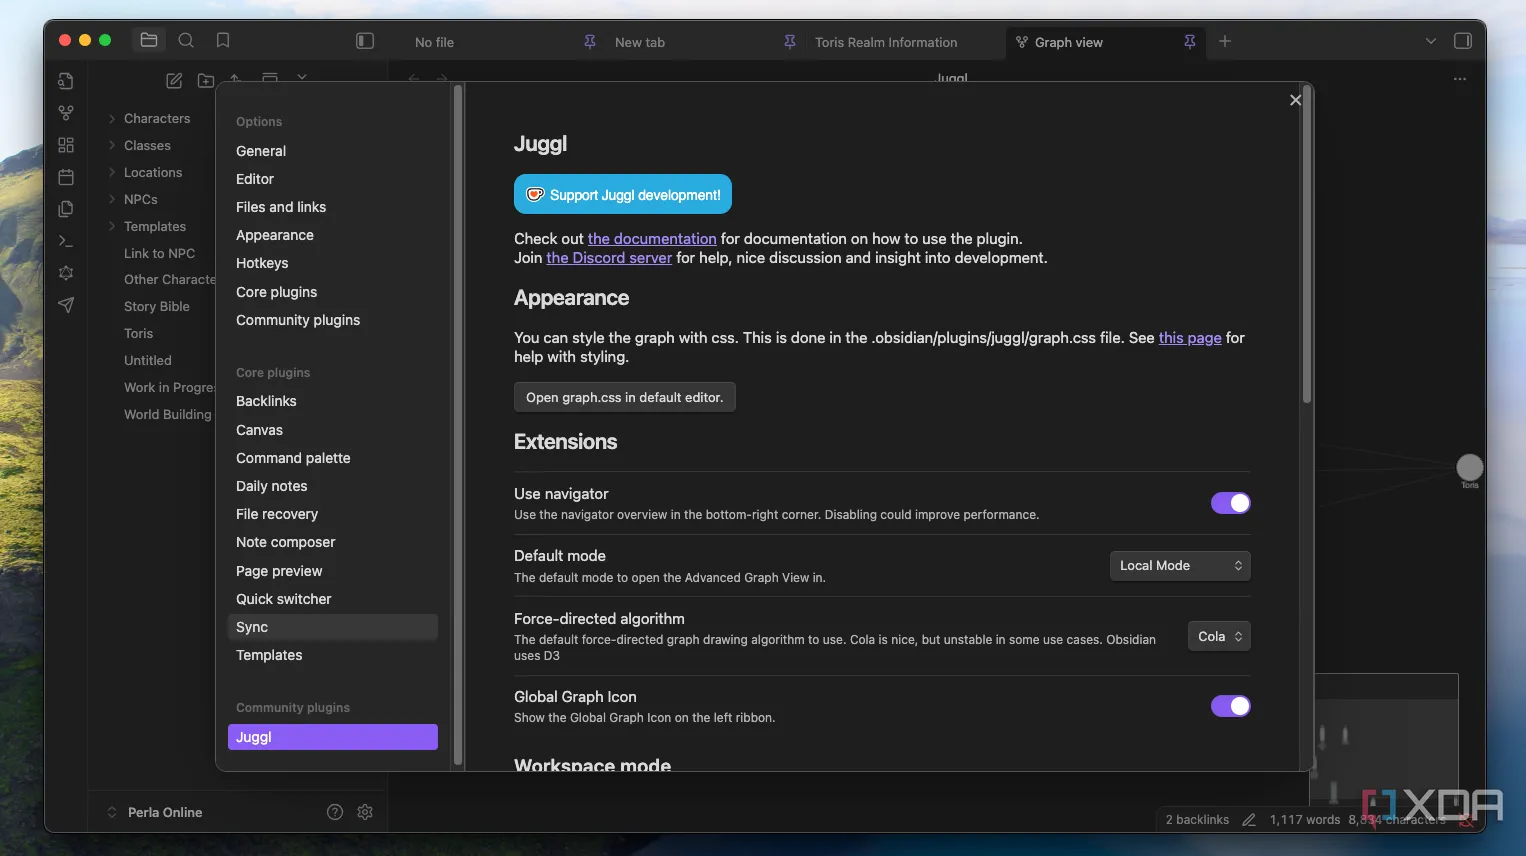Open graph view ribbon icon
1526x856 pixels.
click(x=66, y=113)
